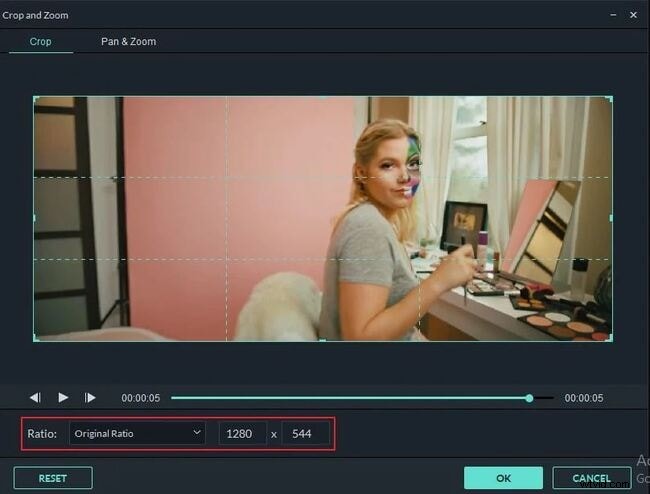Click the top-left crop corner handle

[x=36, y=99]
